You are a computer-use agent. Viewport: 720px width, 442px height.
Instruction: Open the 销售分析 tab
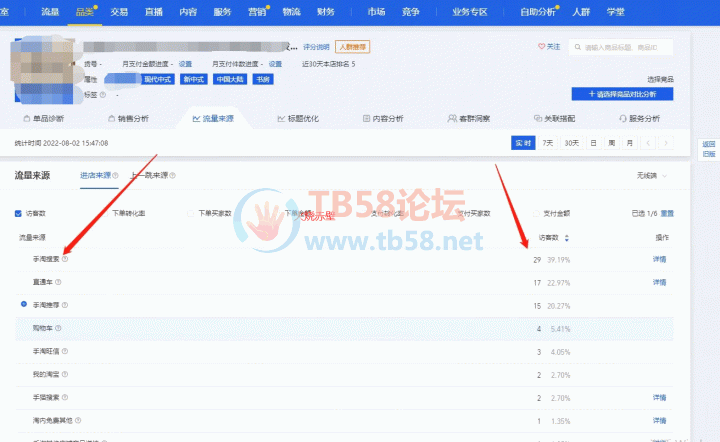(x=127, y=118)
